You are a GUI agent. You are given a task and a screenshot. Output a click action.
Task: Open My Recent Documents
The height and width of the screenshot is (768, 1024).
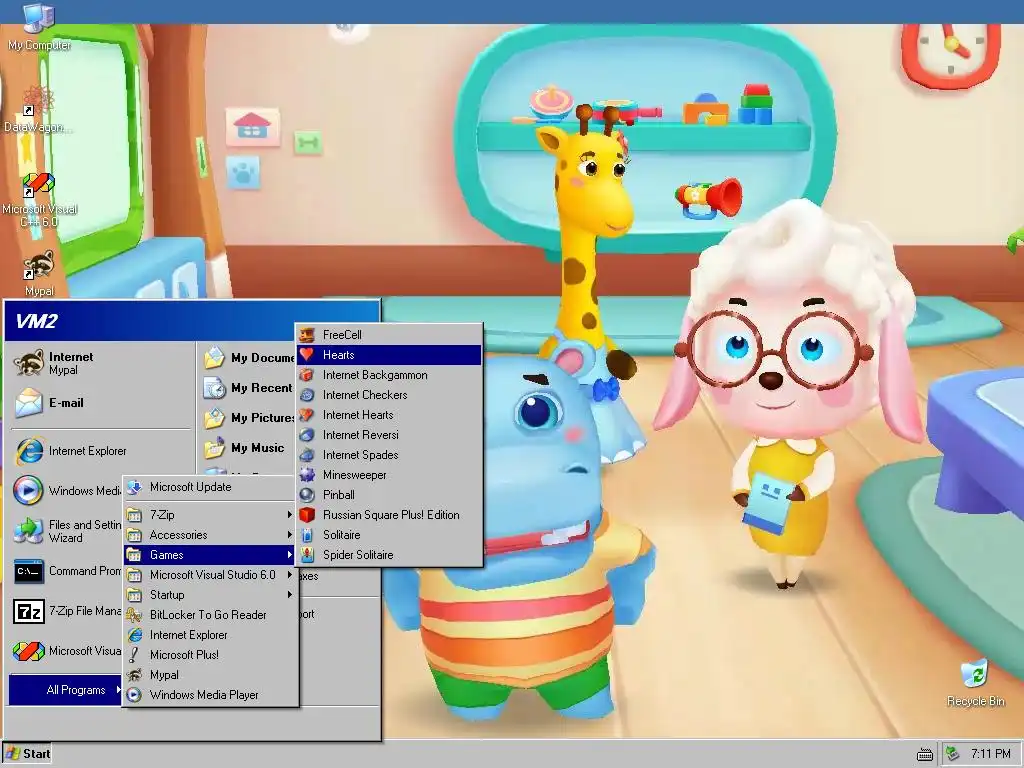(x=248, y=388)
